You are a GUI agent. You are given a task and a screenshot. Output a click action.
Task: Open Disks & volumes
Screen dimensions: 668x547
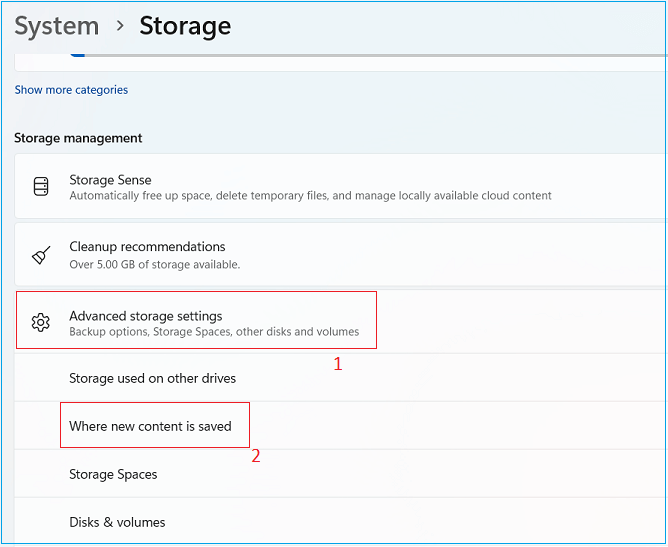coord(117,522)
